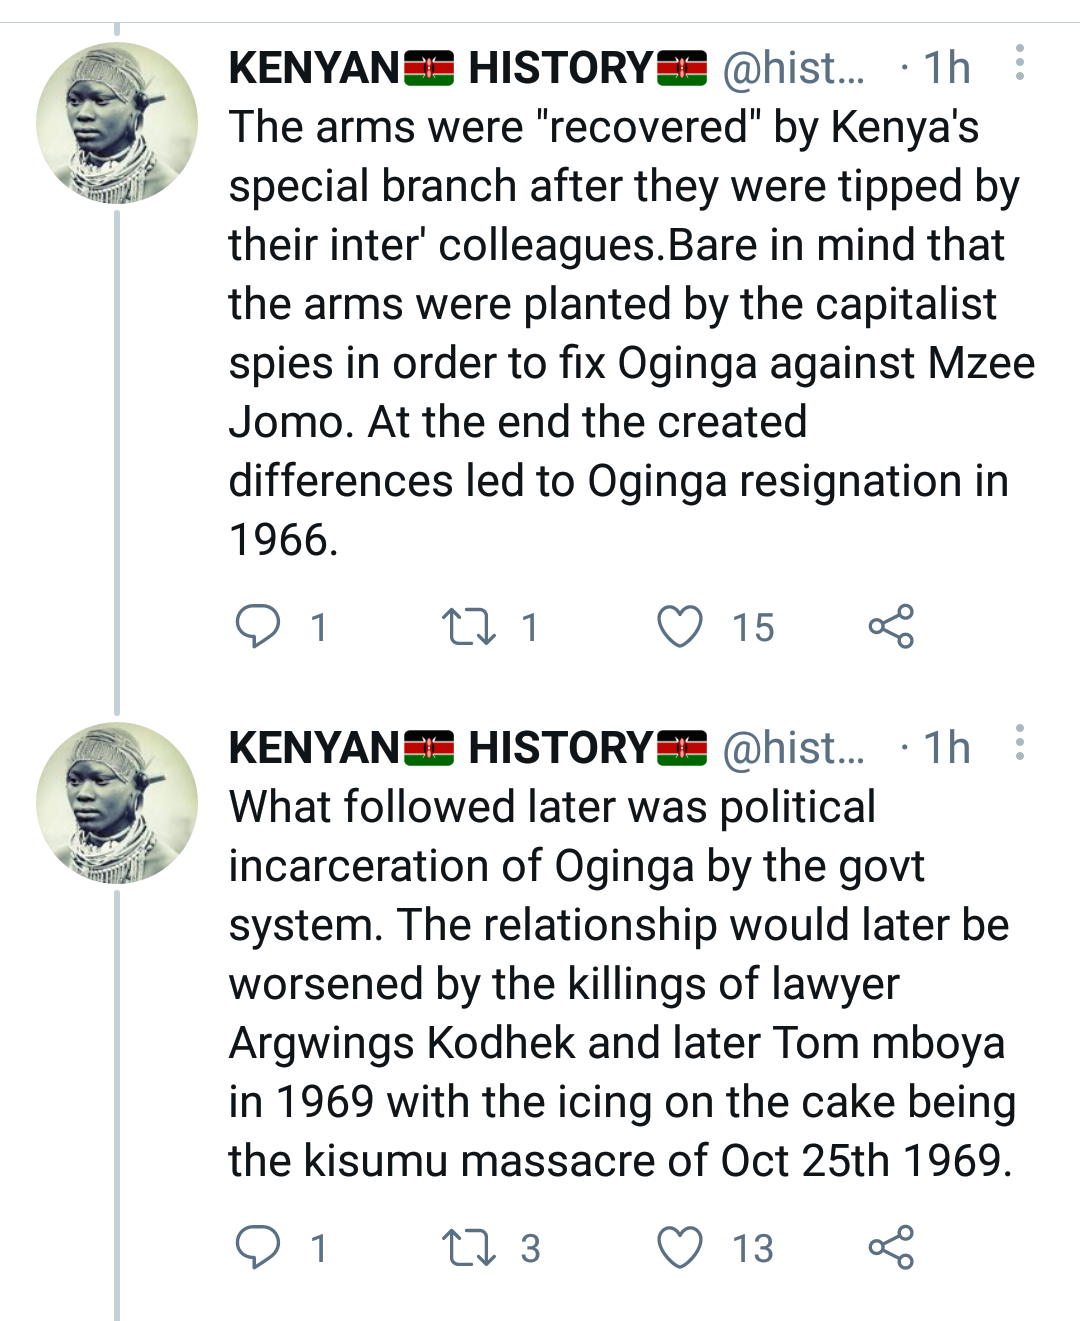Image resolution: width=1080 pixels, height=1321 pixels.
Task: Share the tweet about political incarceration
Action: click(891, 1248)
